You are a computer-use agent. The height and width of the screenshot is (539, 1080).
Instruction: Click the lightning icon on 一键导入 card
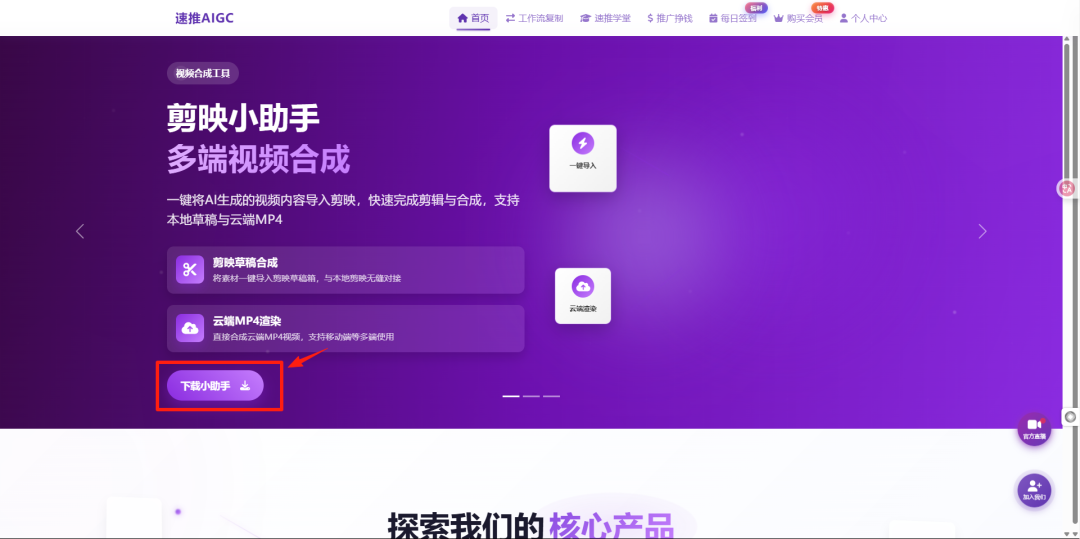coord(583,144)
